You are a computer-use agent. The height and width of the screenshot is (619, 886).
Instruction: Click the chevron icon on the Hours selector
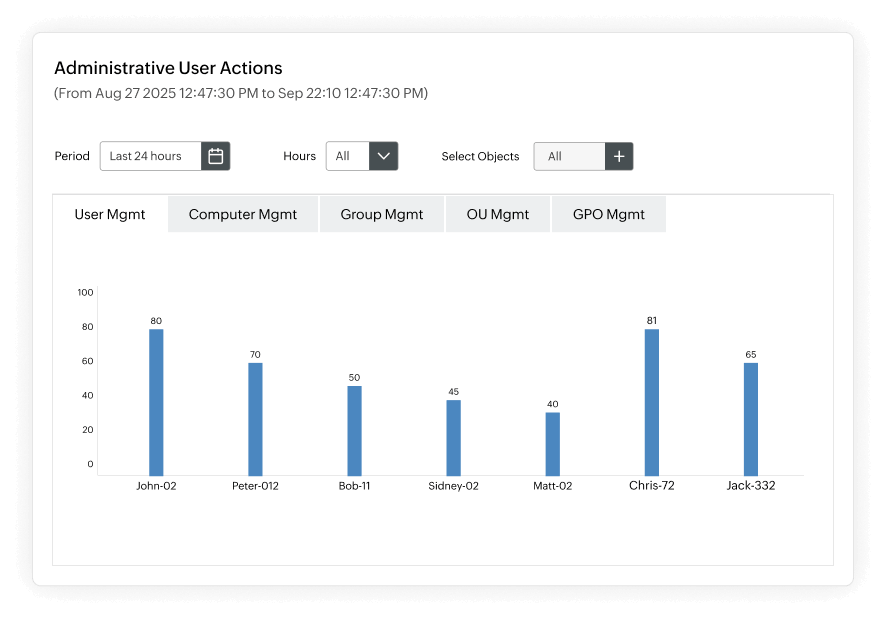pos(383,156)
